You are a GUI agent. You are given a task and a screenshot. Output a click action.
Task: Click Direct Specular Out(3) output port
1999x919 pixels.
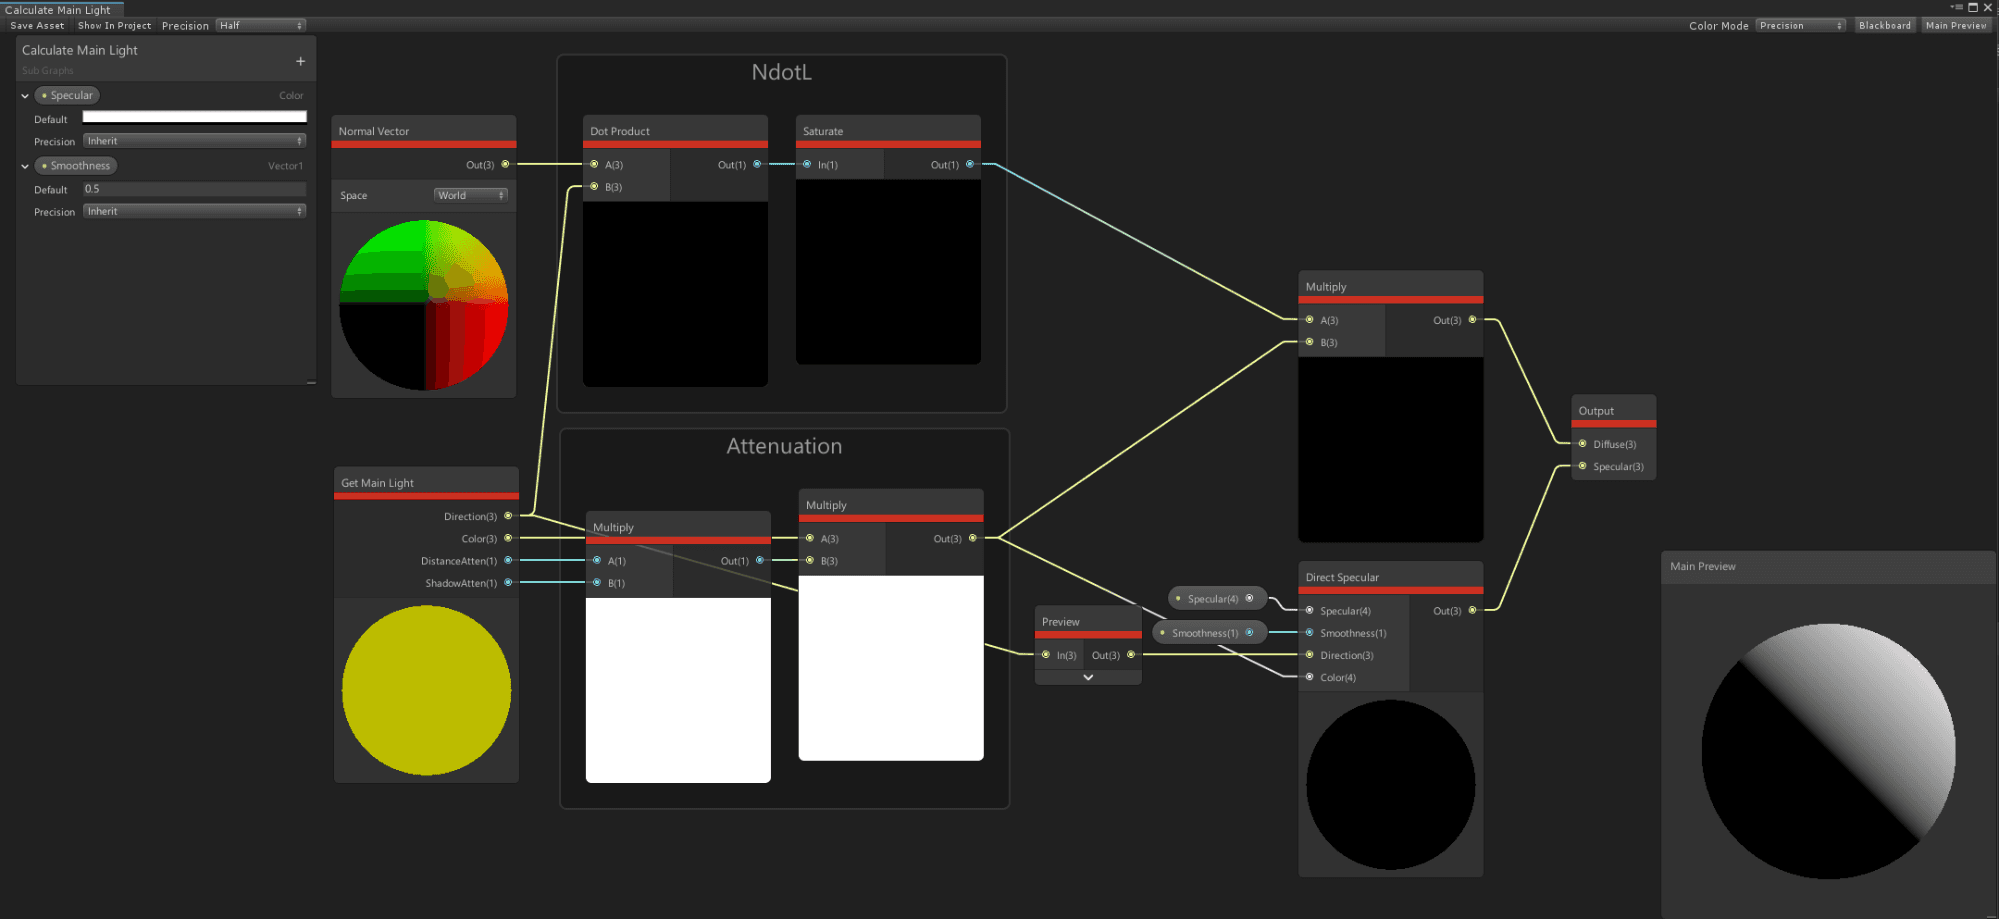click(x=1472, y=610)
